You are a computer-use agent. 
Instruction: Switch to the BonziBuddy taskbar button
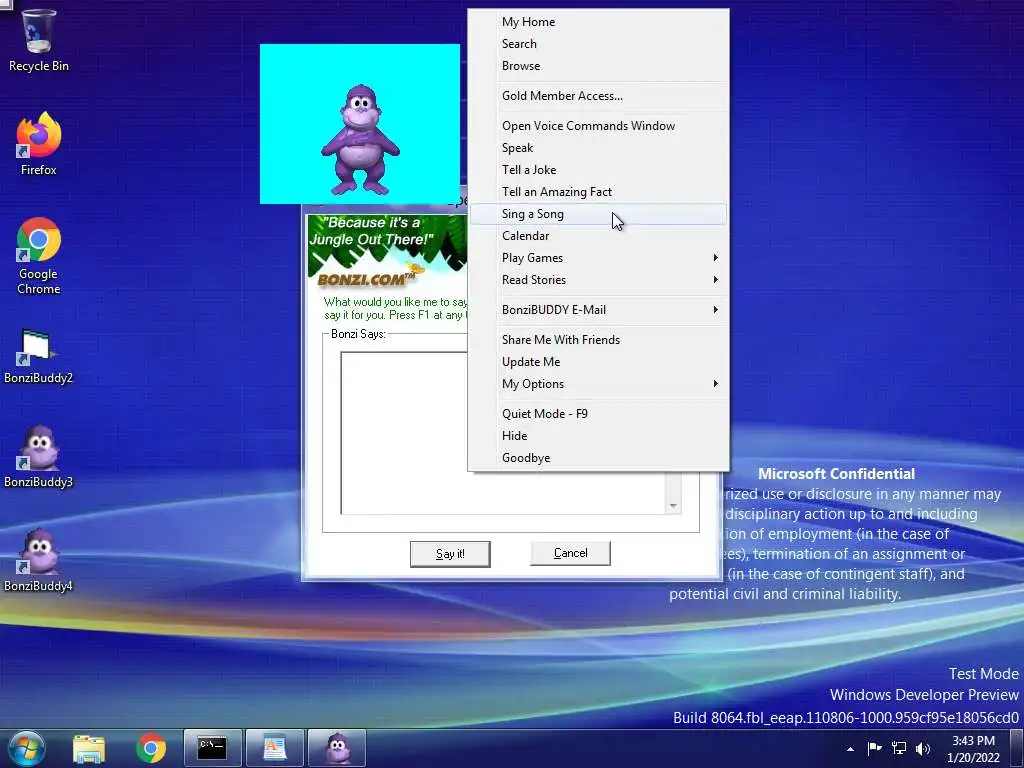tap(336, 748)
